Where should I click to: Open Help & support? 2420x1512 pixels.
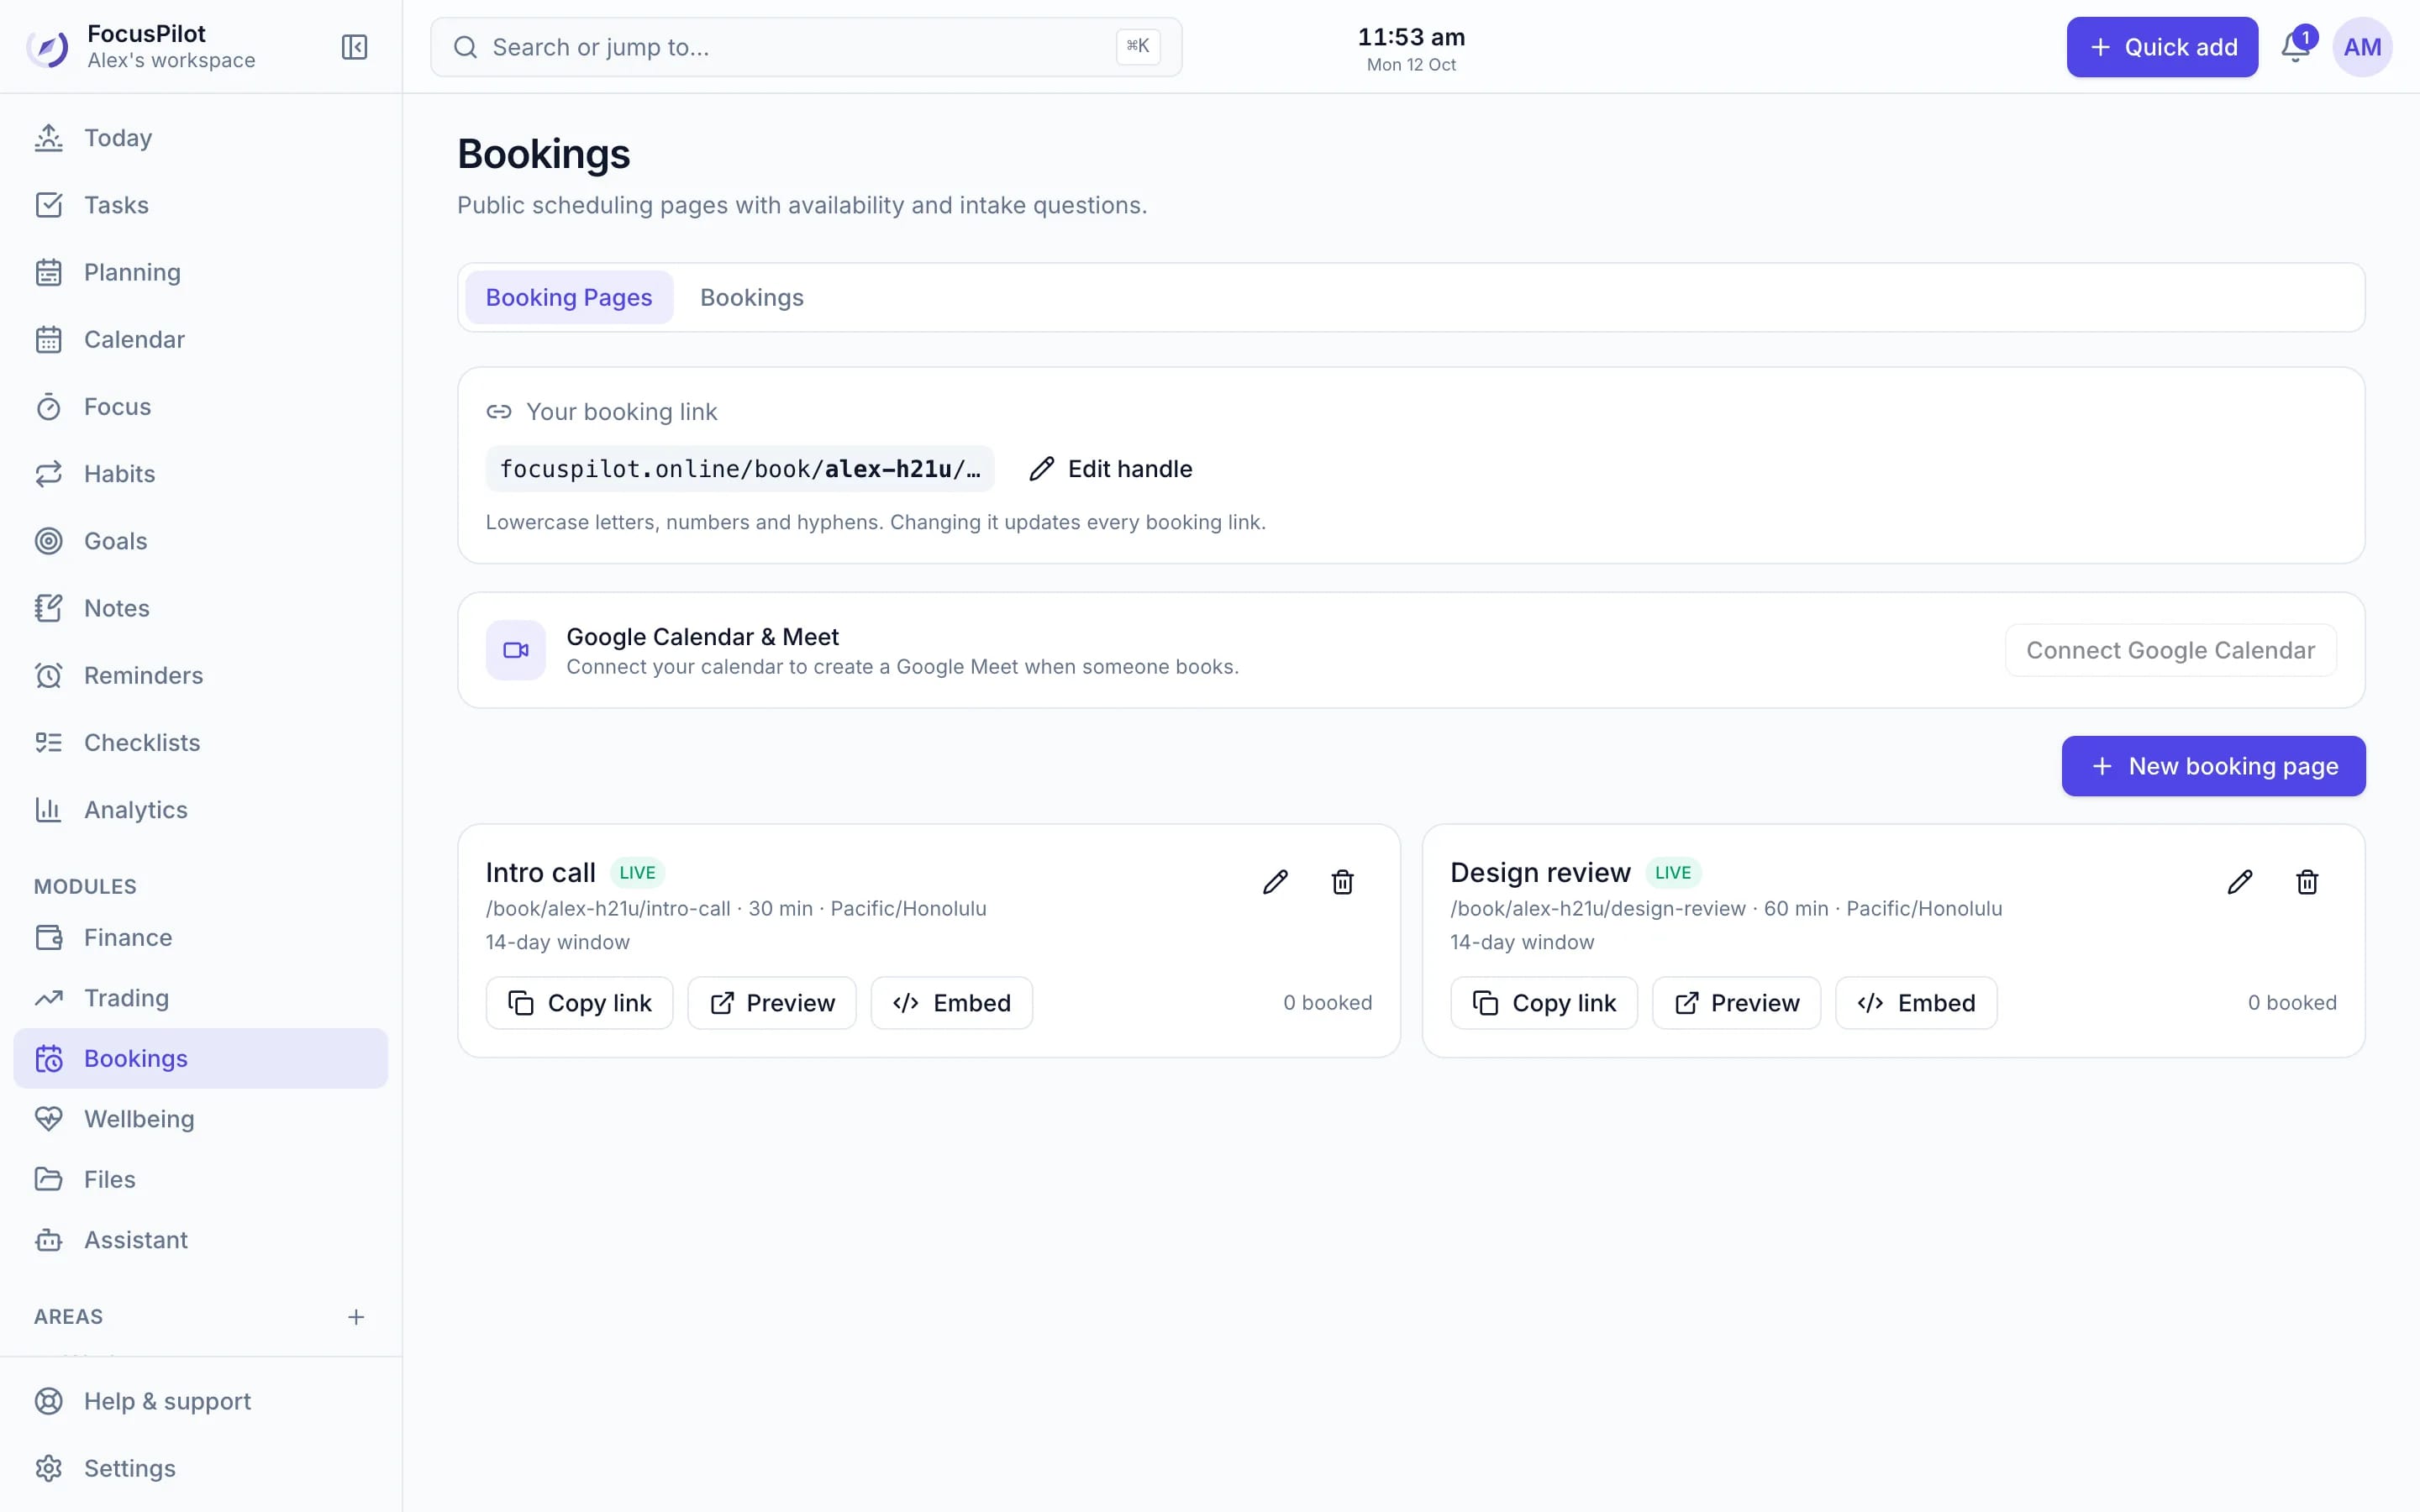(200, 1401)
